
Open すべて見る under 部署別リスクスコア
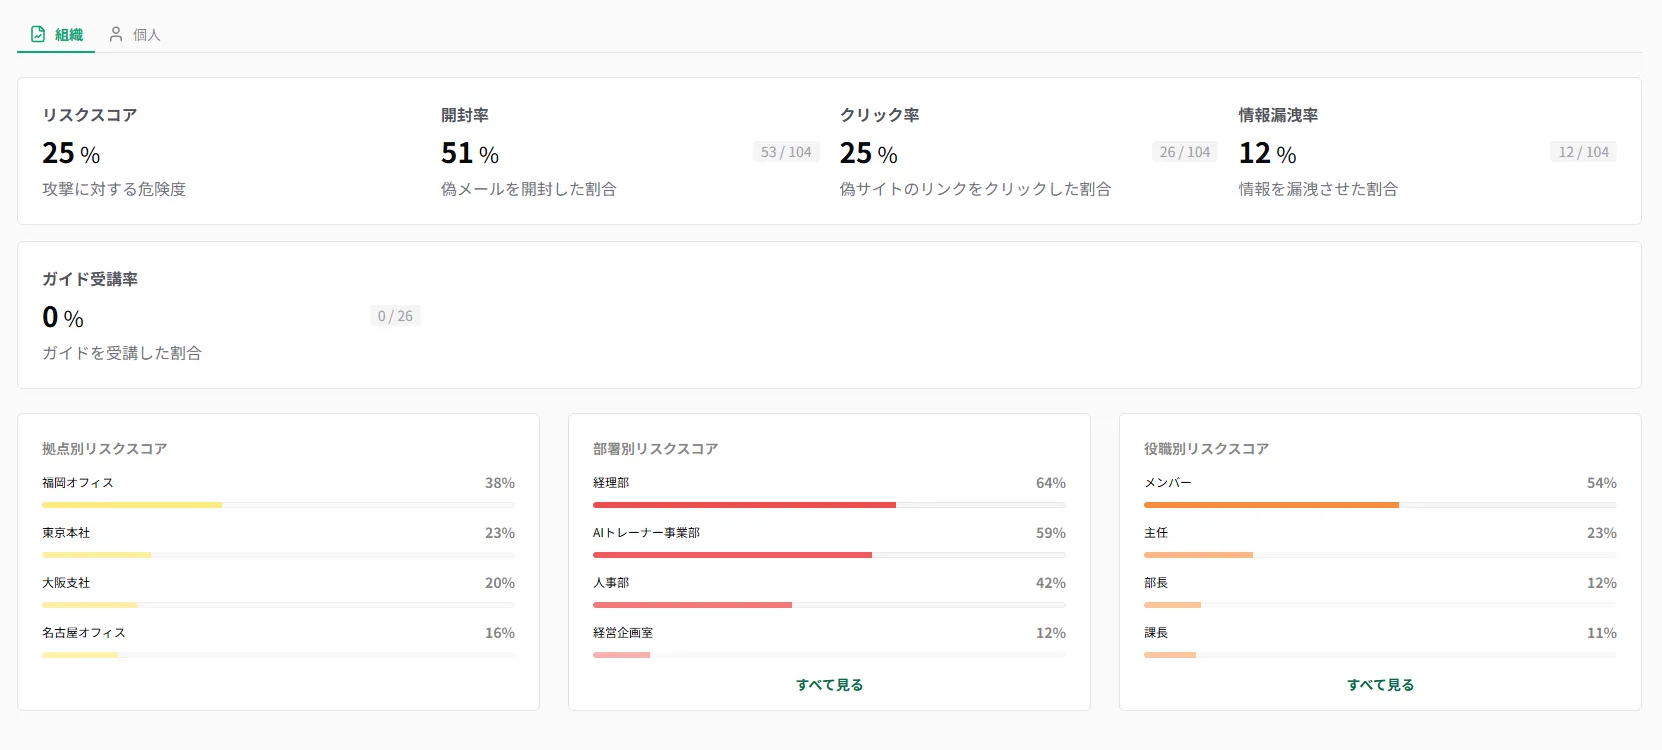coord(829,685)
